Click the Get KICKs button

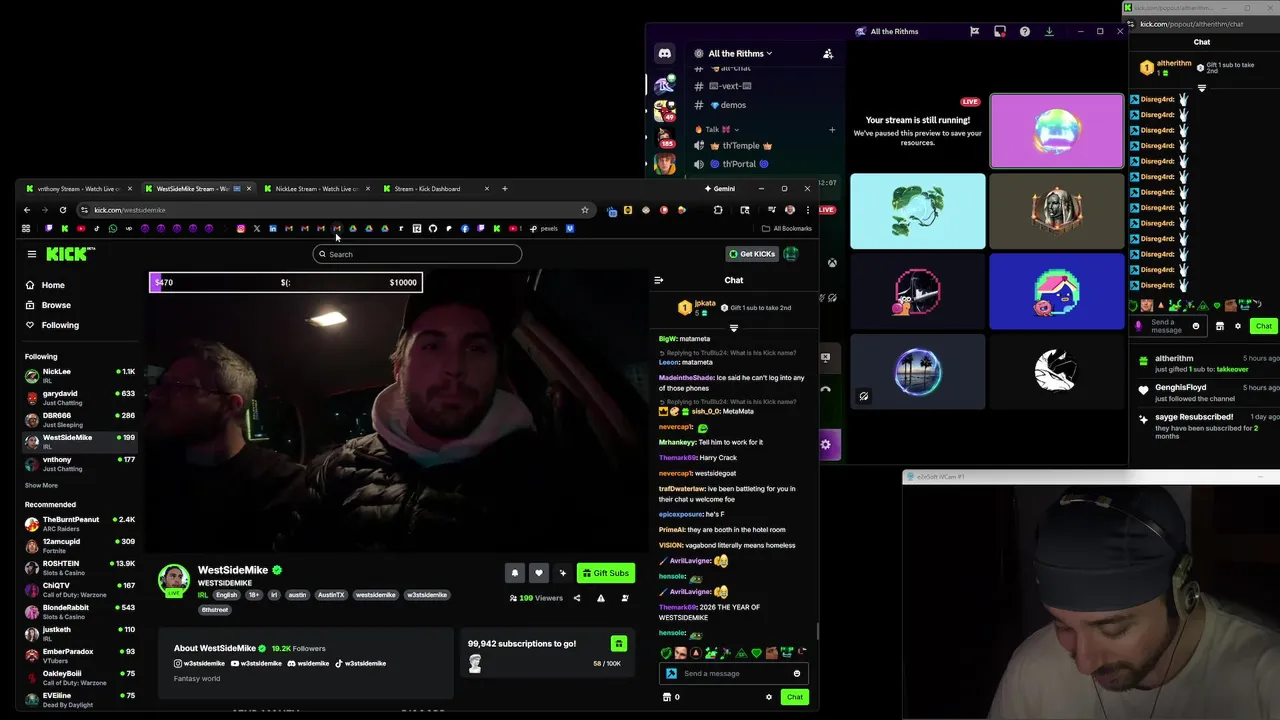[752, 254]
